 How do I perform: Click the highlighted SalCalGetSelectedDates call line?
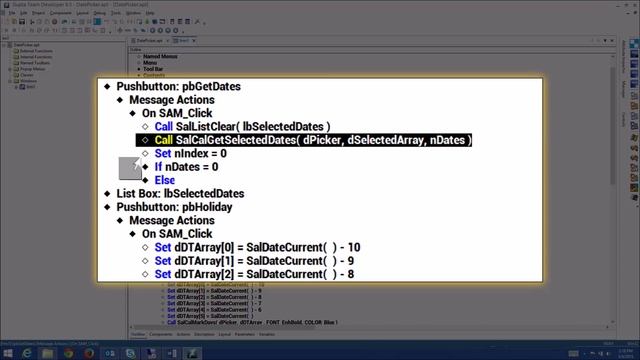304,140
